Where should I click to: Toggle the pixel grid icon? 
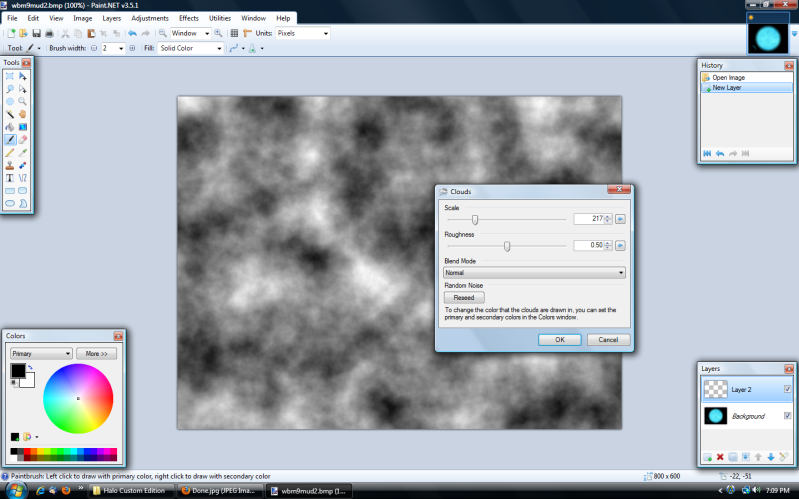click(234, 33)
